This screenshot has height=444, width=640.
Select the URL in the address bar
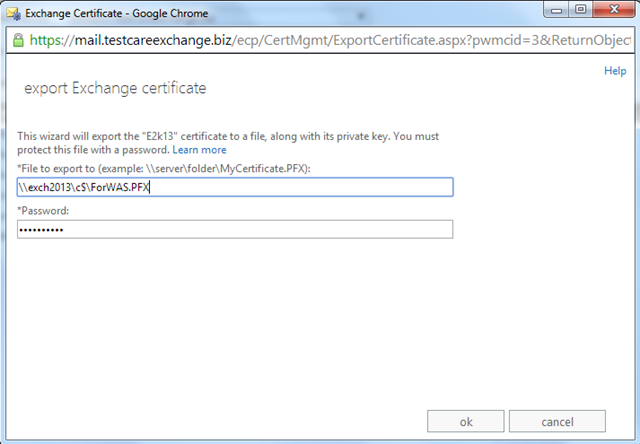(x=330, y=40)
